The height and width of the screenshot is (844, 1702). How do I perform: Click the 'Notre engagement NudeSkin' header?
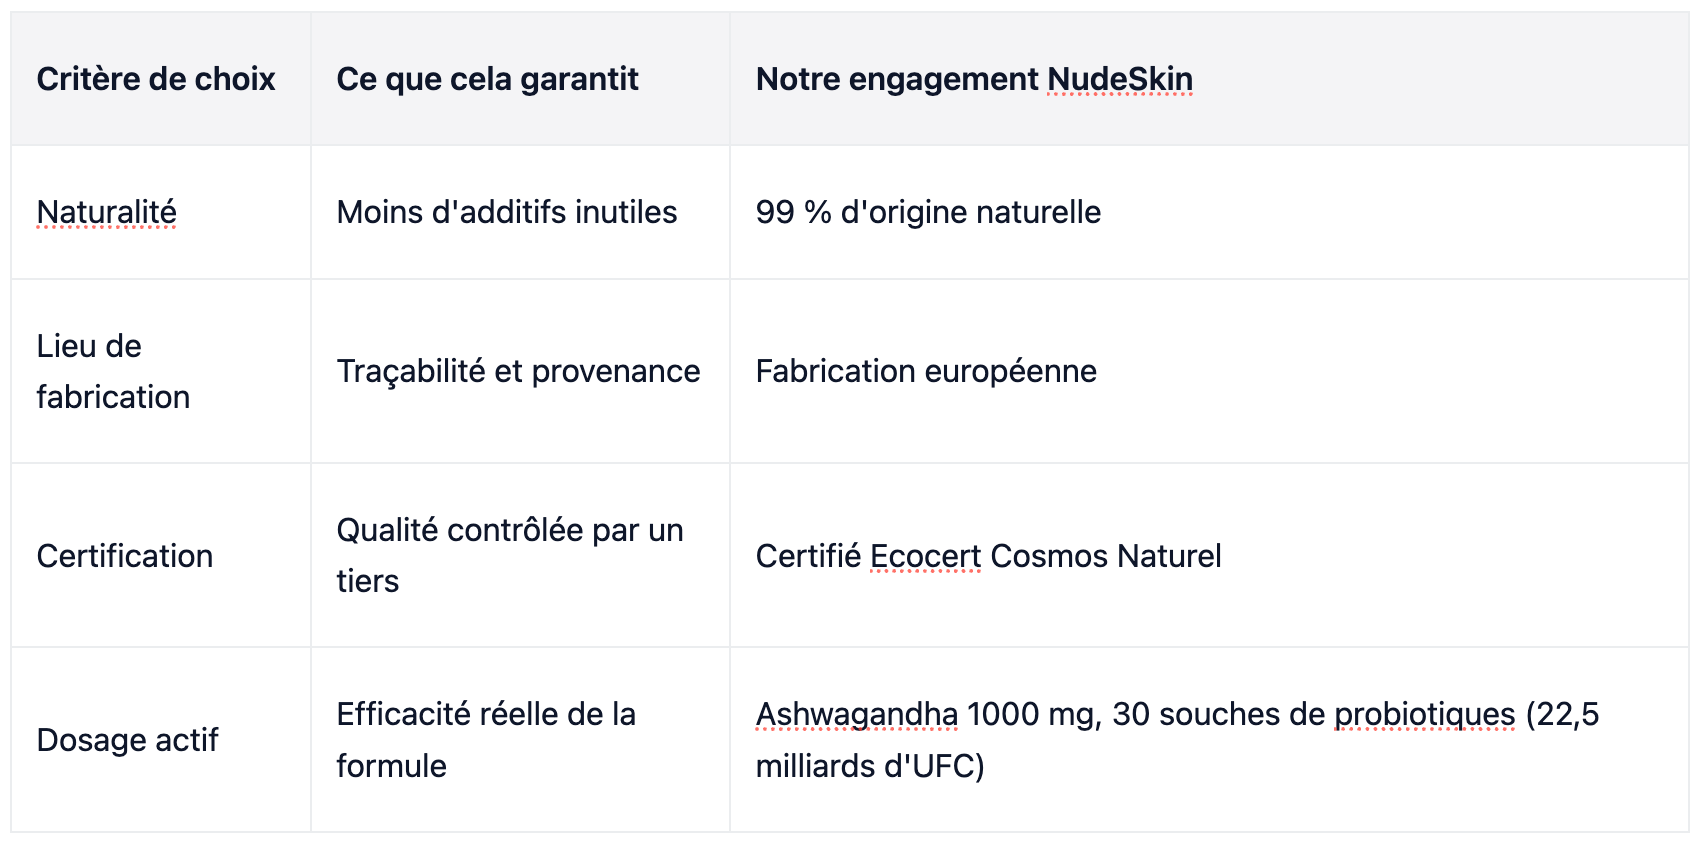(974, 79)
